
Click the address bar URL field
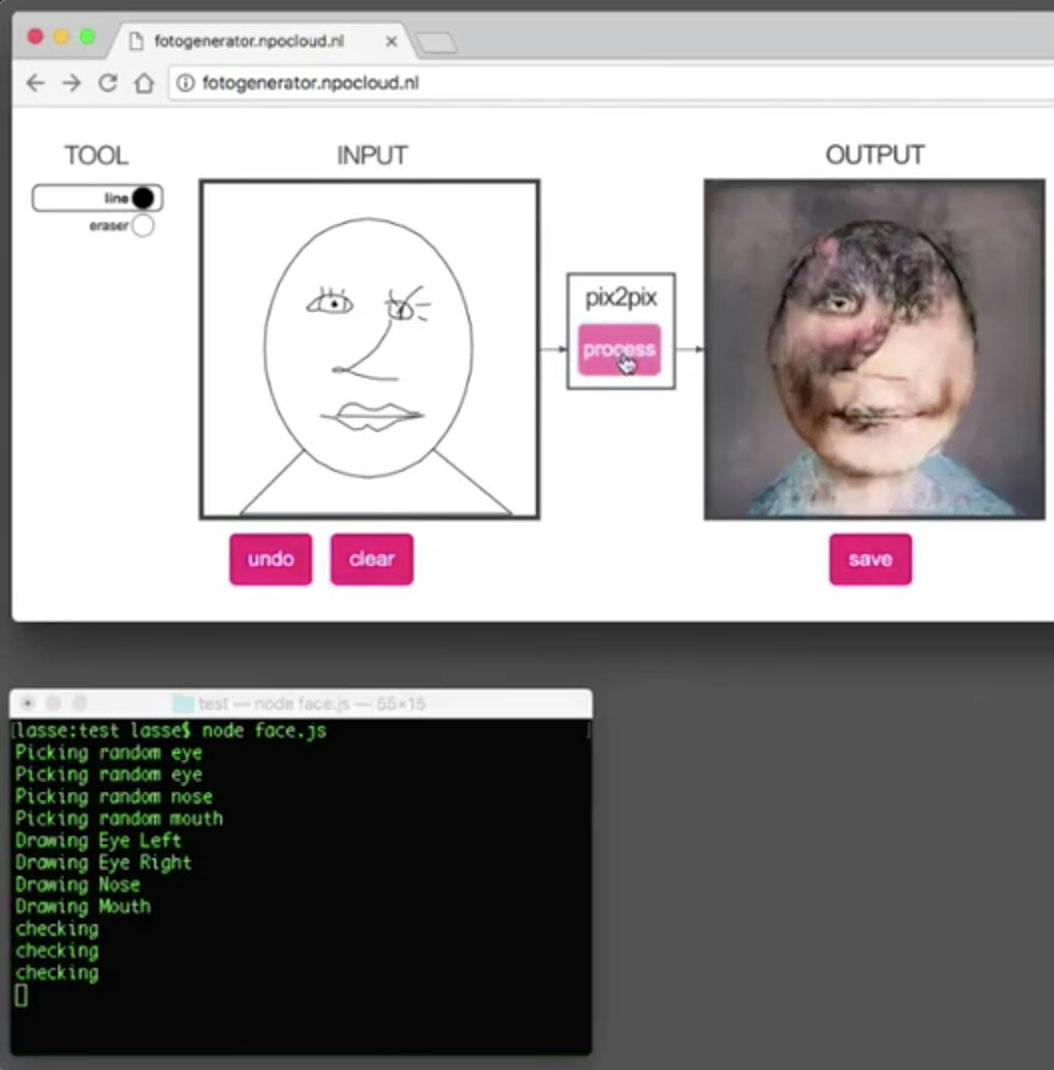(x=611, y=83)
